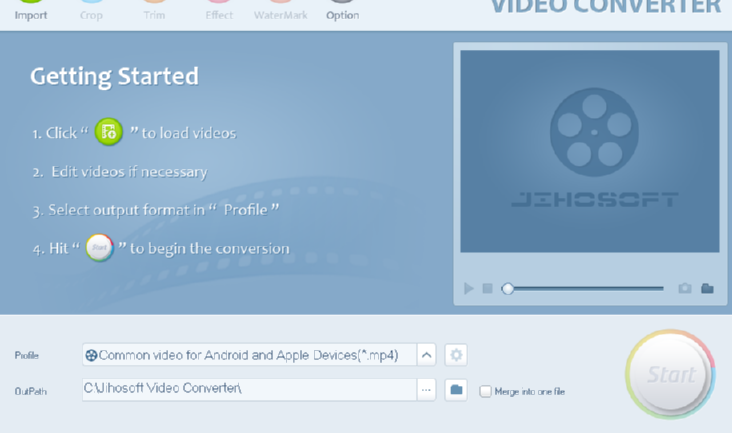Open the snapshot folder icon in preview
Image resolution: width=732 pixels, height=434 pixels.
[x=707, y=288]
